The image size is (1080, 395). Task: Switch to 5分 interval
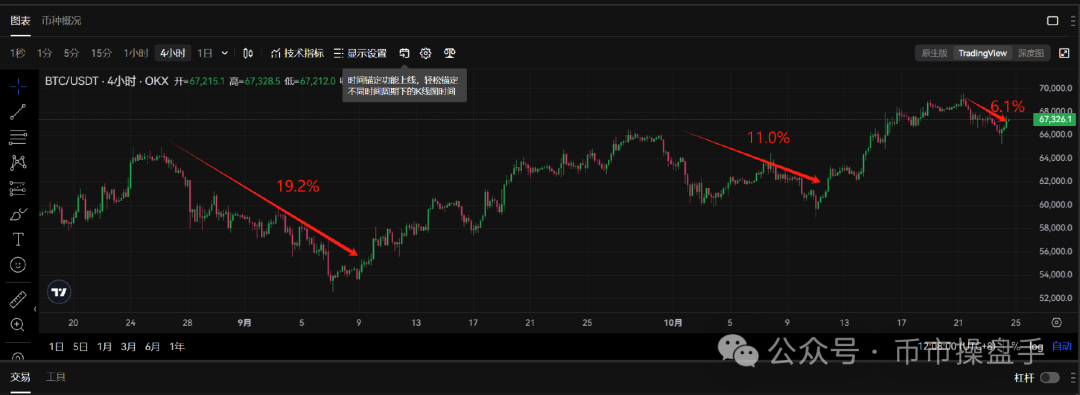[x=71, y=53]
